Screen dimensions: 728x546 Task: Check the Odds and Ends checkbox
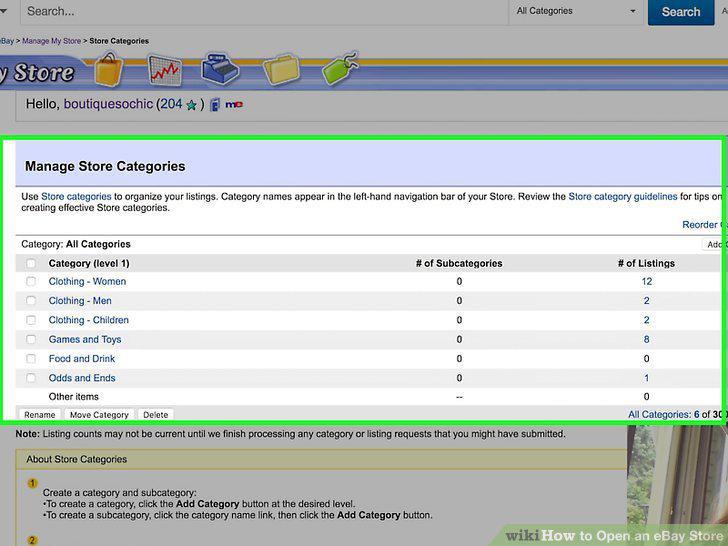point(31,378)
